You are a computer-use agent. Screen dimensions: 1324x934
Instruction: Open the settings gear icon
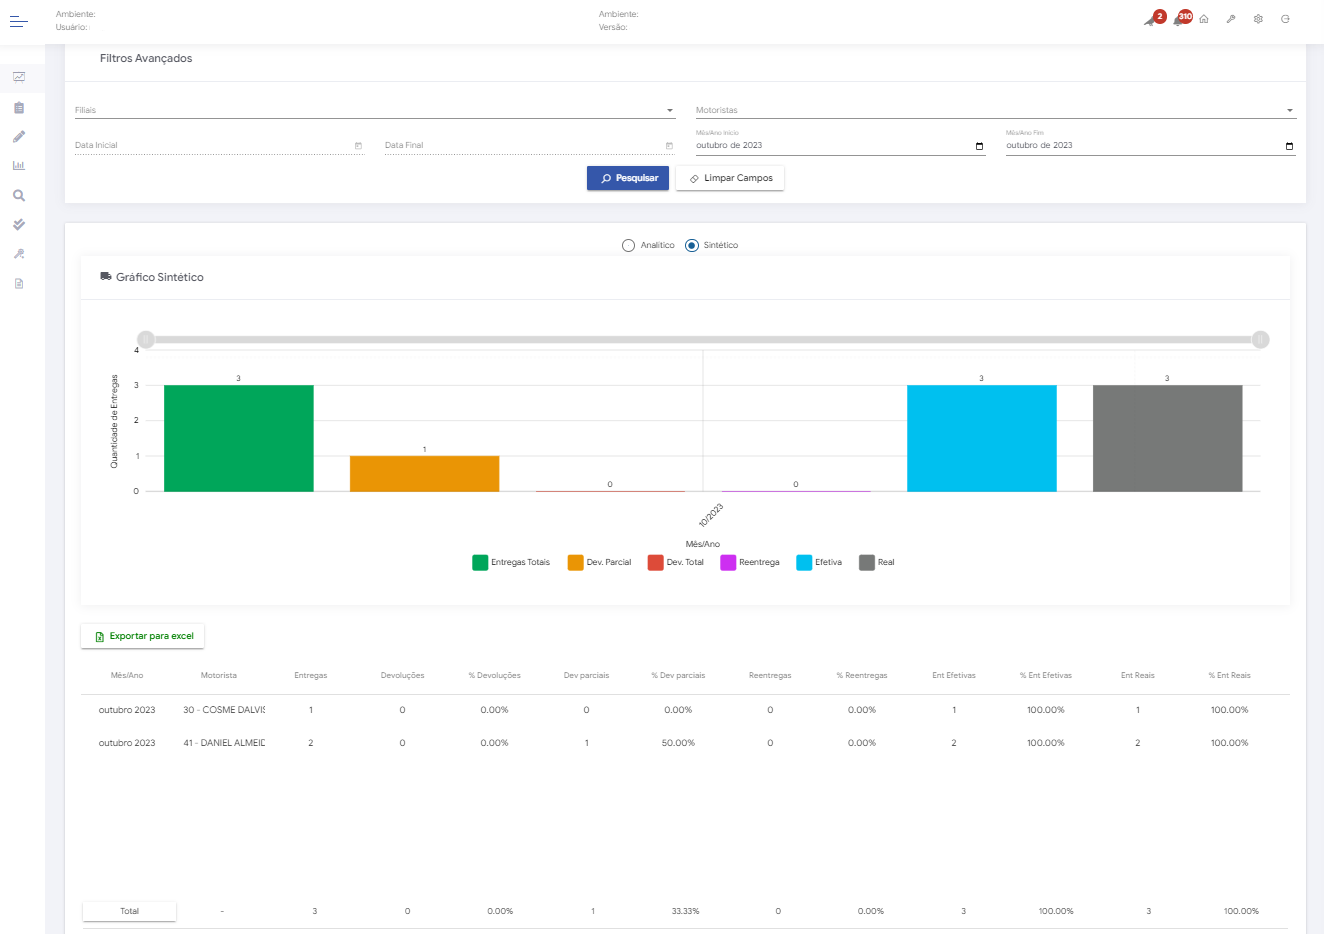click(1258, 20)
